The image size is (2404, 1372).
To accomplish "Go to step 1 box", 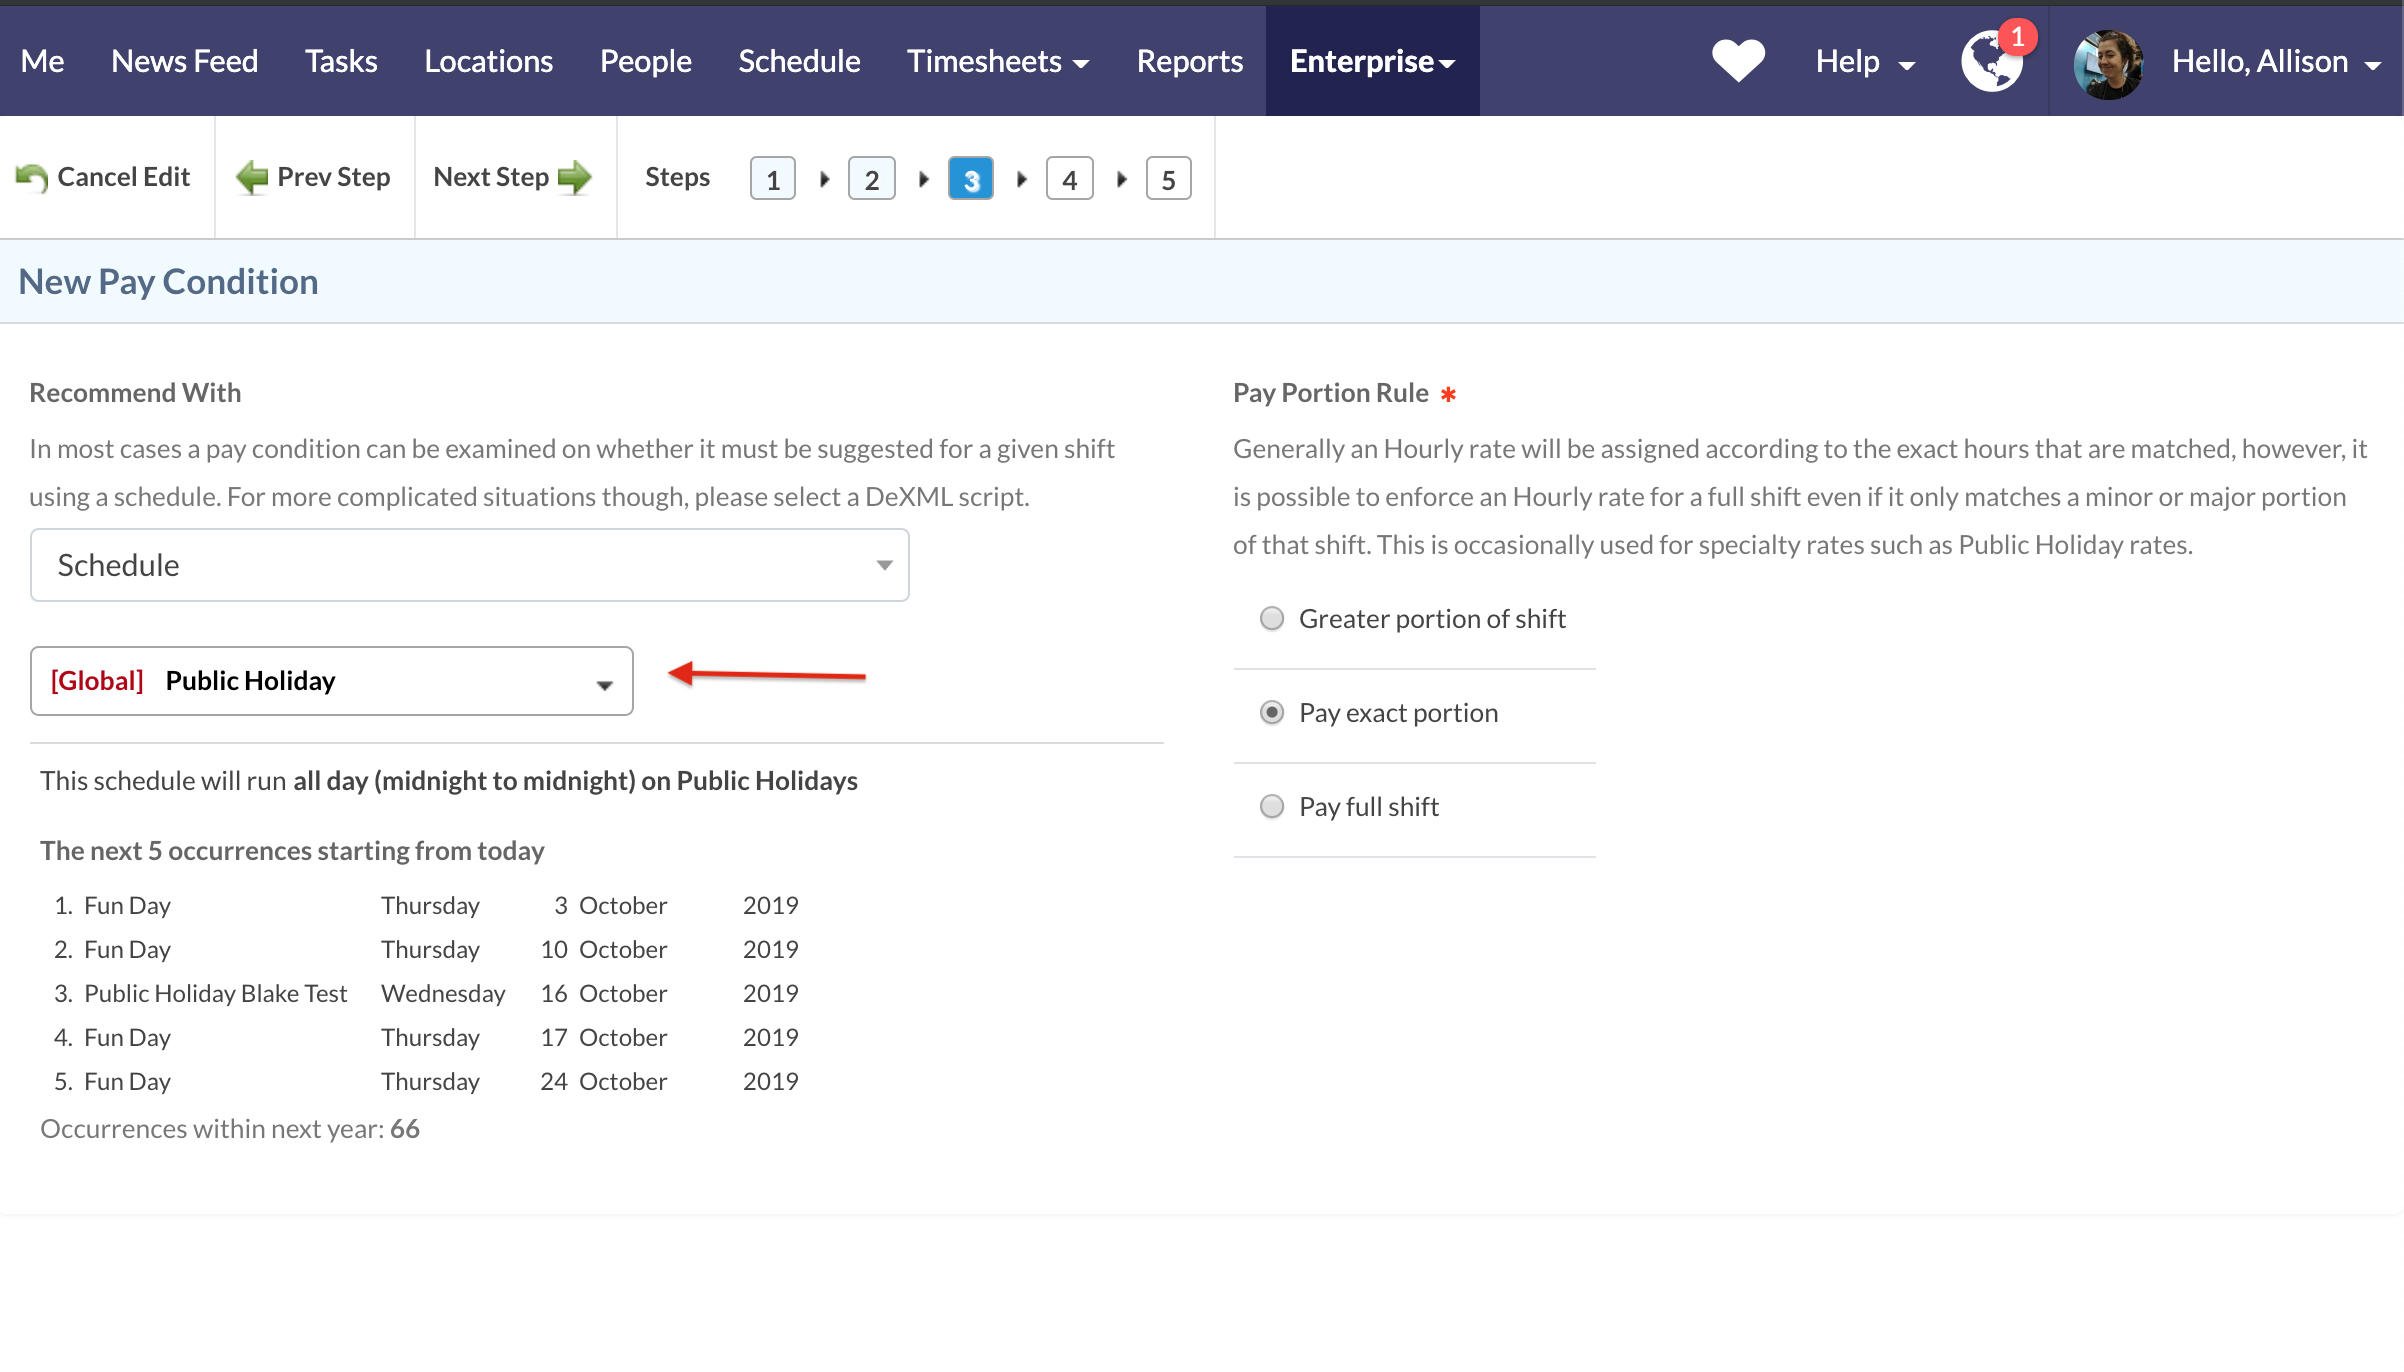I will 772,180.
